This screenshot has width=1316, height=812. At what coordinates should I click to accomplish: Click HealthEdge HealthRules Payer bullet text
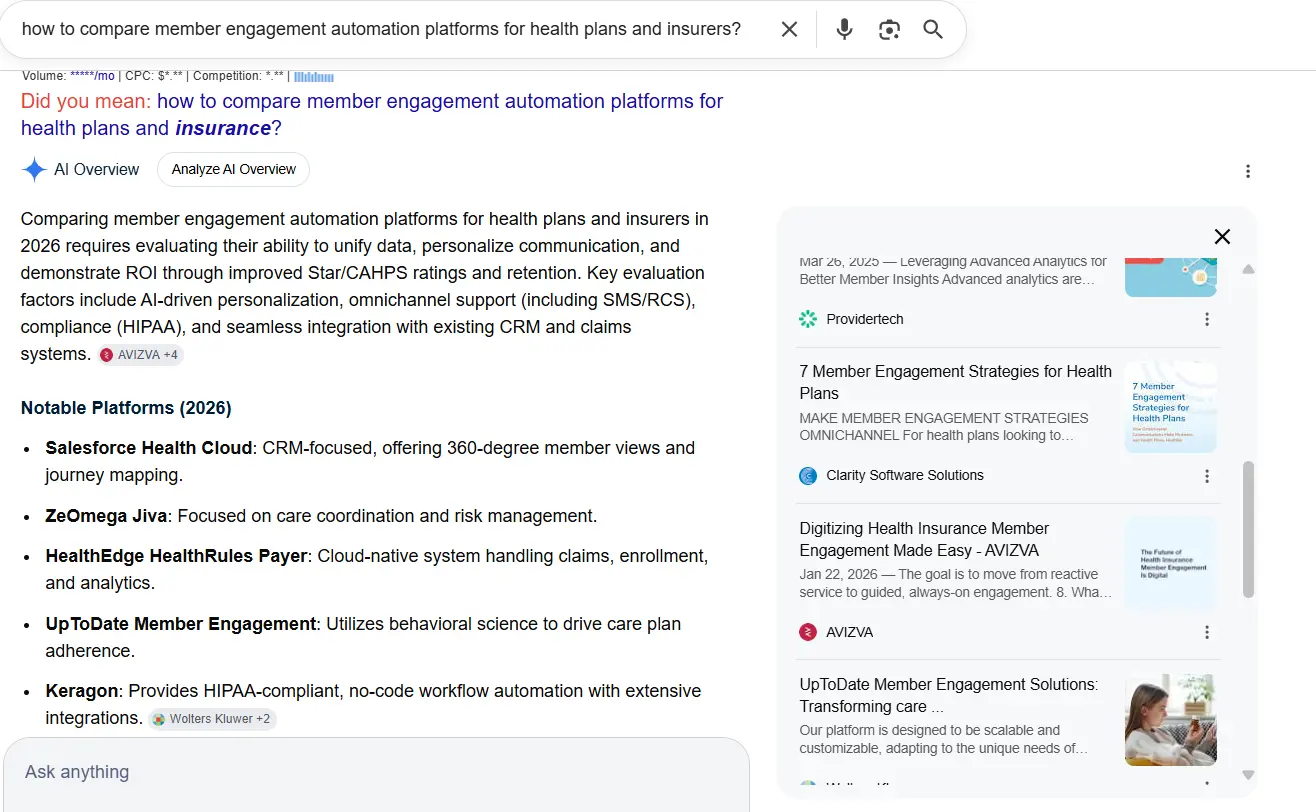pyautogui.click(x=377, y=569)
